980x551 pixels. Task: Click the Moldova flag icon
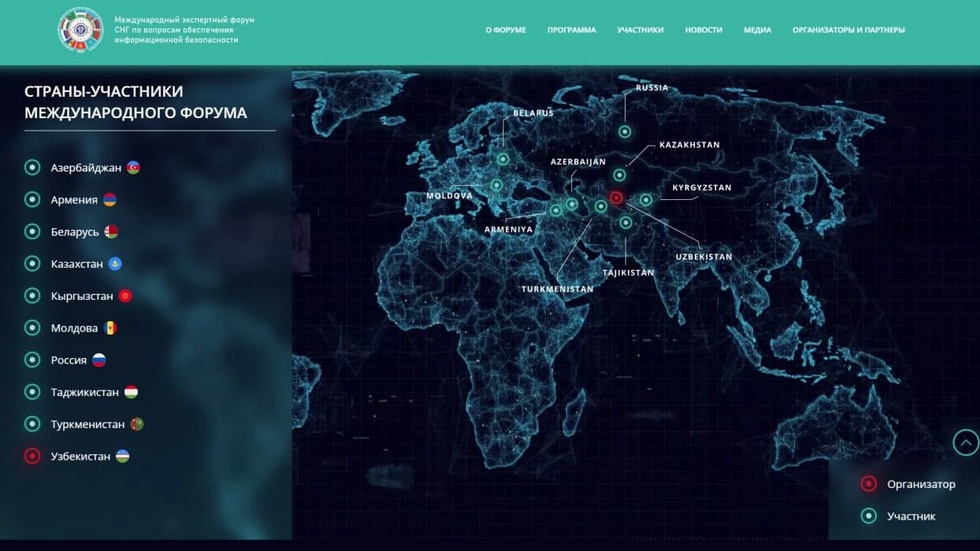(x=110, y=328)
